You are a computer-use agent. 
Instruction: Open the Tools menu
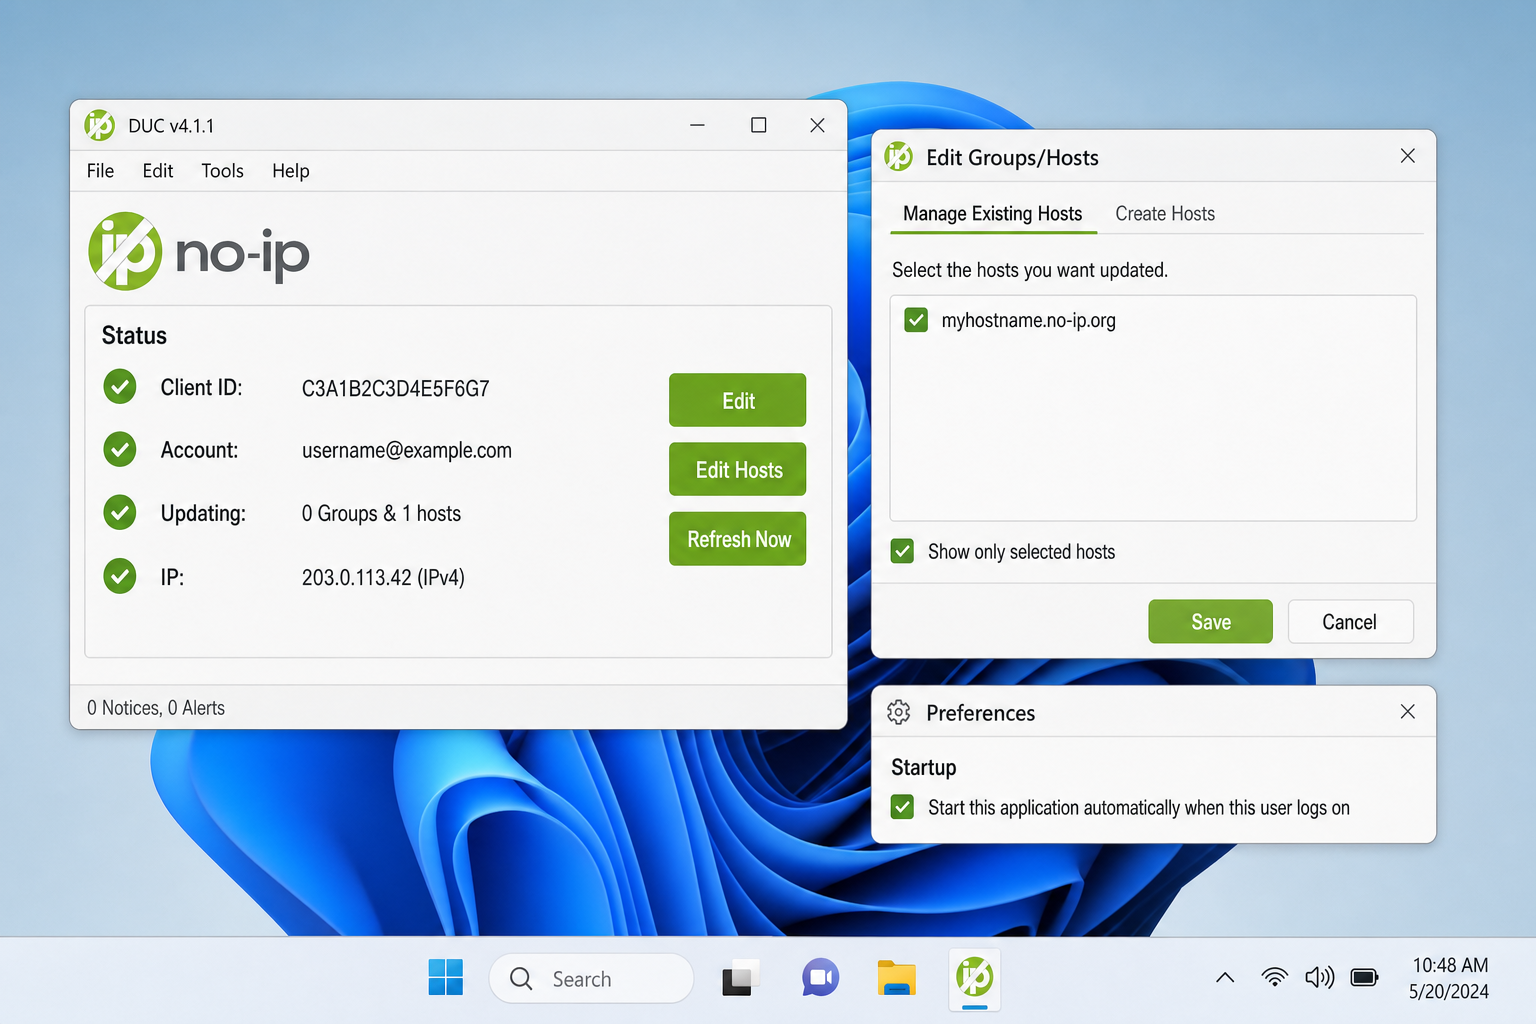222,171
